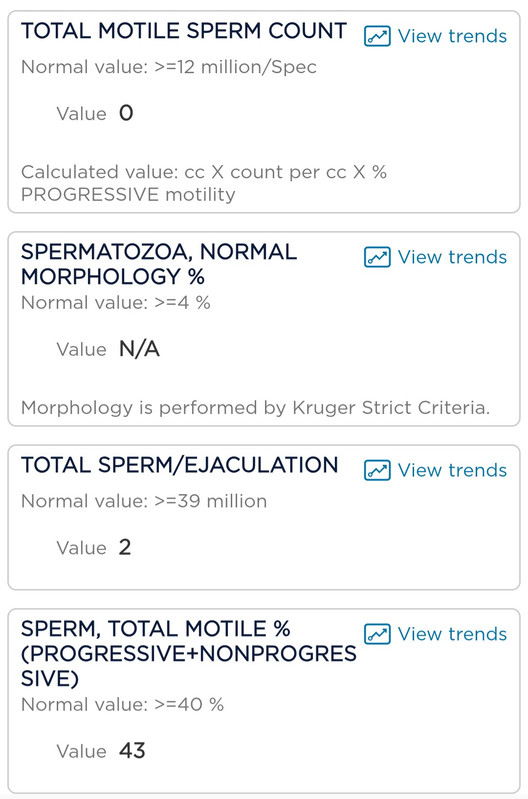Click the N/A morphology value
Screen dimensions: 528x799
click(139, 350)
